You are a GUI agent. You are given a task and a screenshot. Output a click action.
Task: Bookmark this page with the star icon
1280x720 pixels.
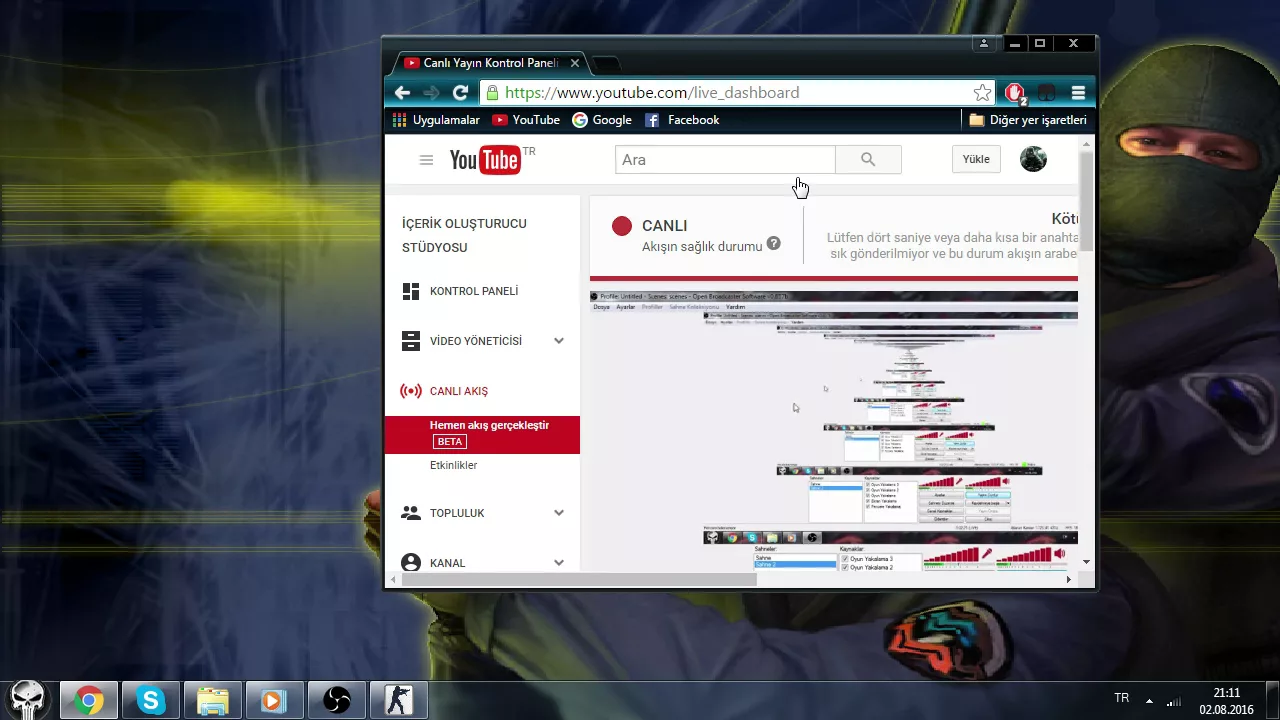pos(982,93)
